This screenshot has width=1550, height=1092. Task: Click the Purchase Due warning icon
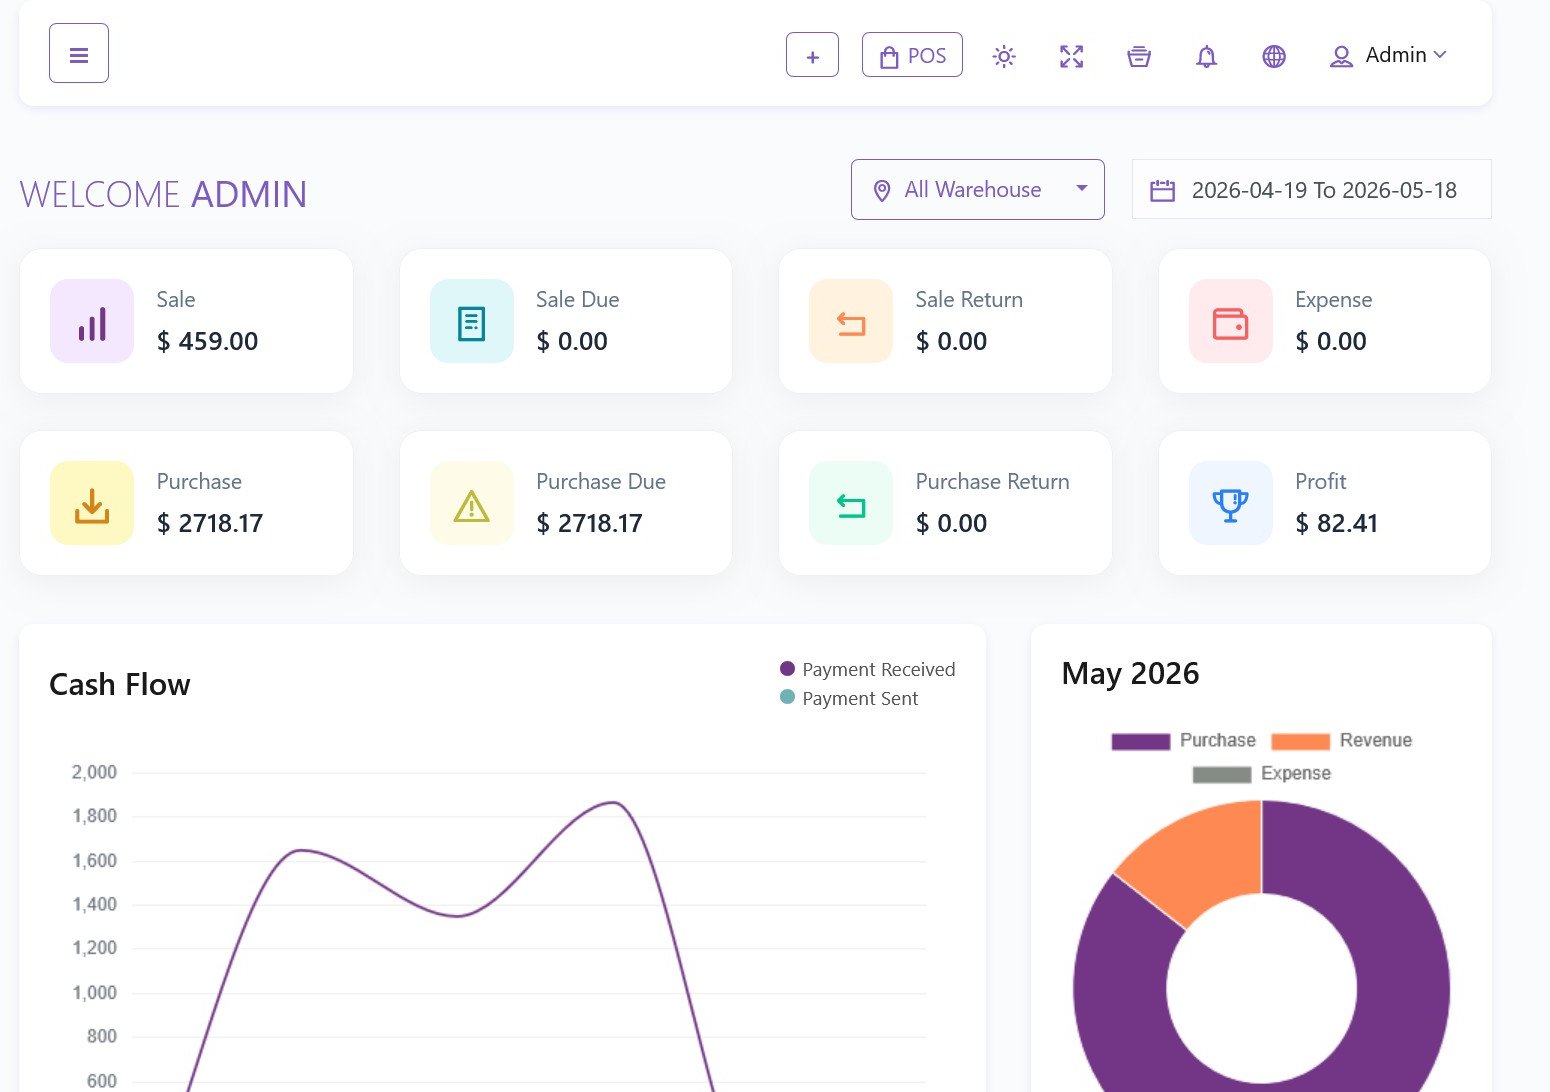(x=472, y=503)
